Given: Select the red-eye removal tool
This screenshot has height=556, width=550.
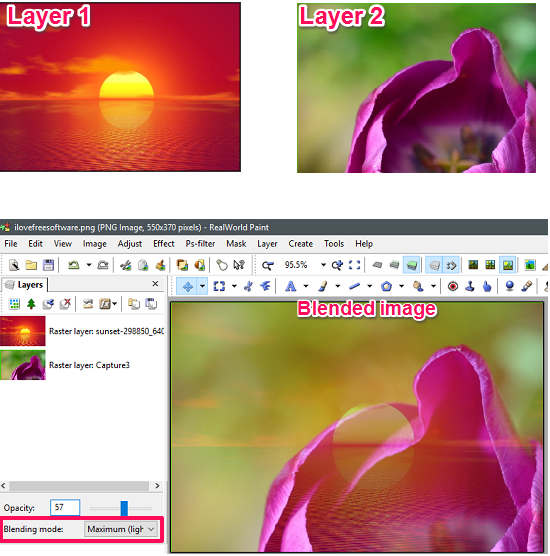Looking at the screenshot, I should pos(452,286).
